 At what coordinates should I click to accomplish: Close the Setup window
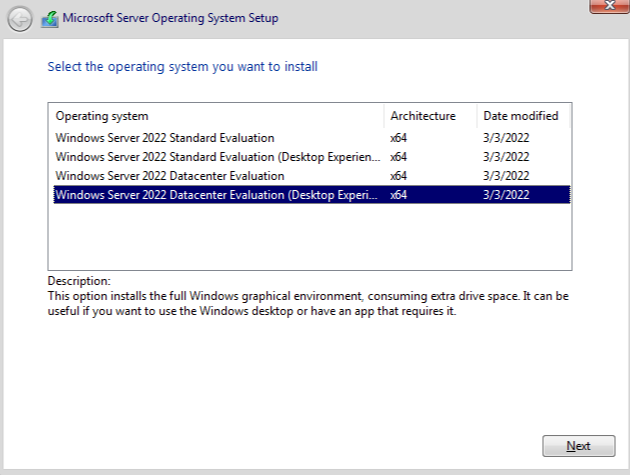[x=609, y=6]
